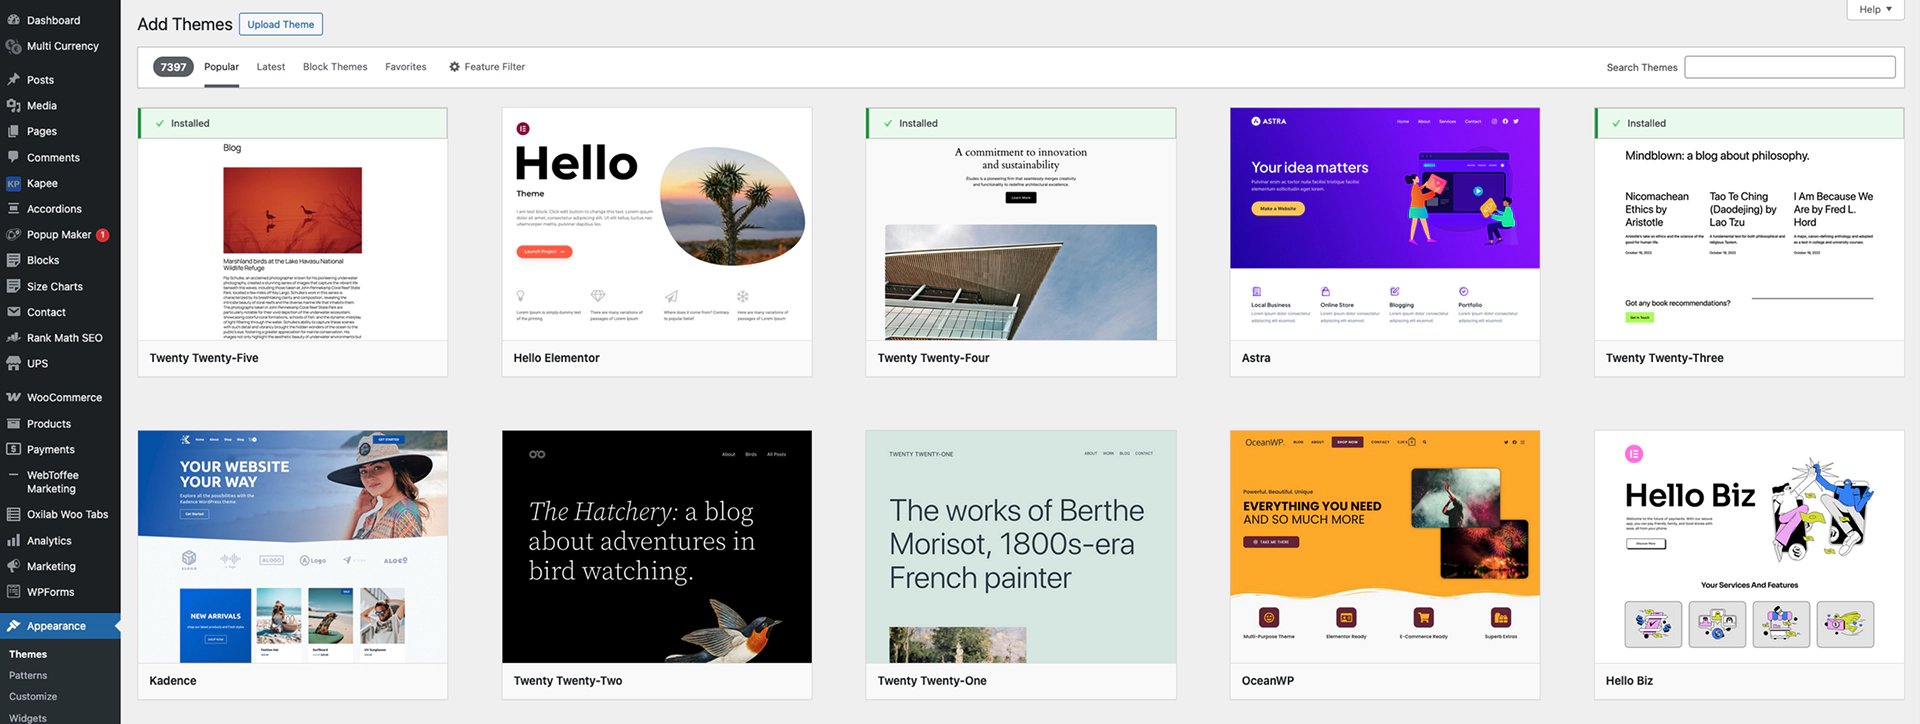Image resolution: width=1920 pixels, height=724 pixels.
Task: Open the Help dropdown
Action: [1875, 9]
